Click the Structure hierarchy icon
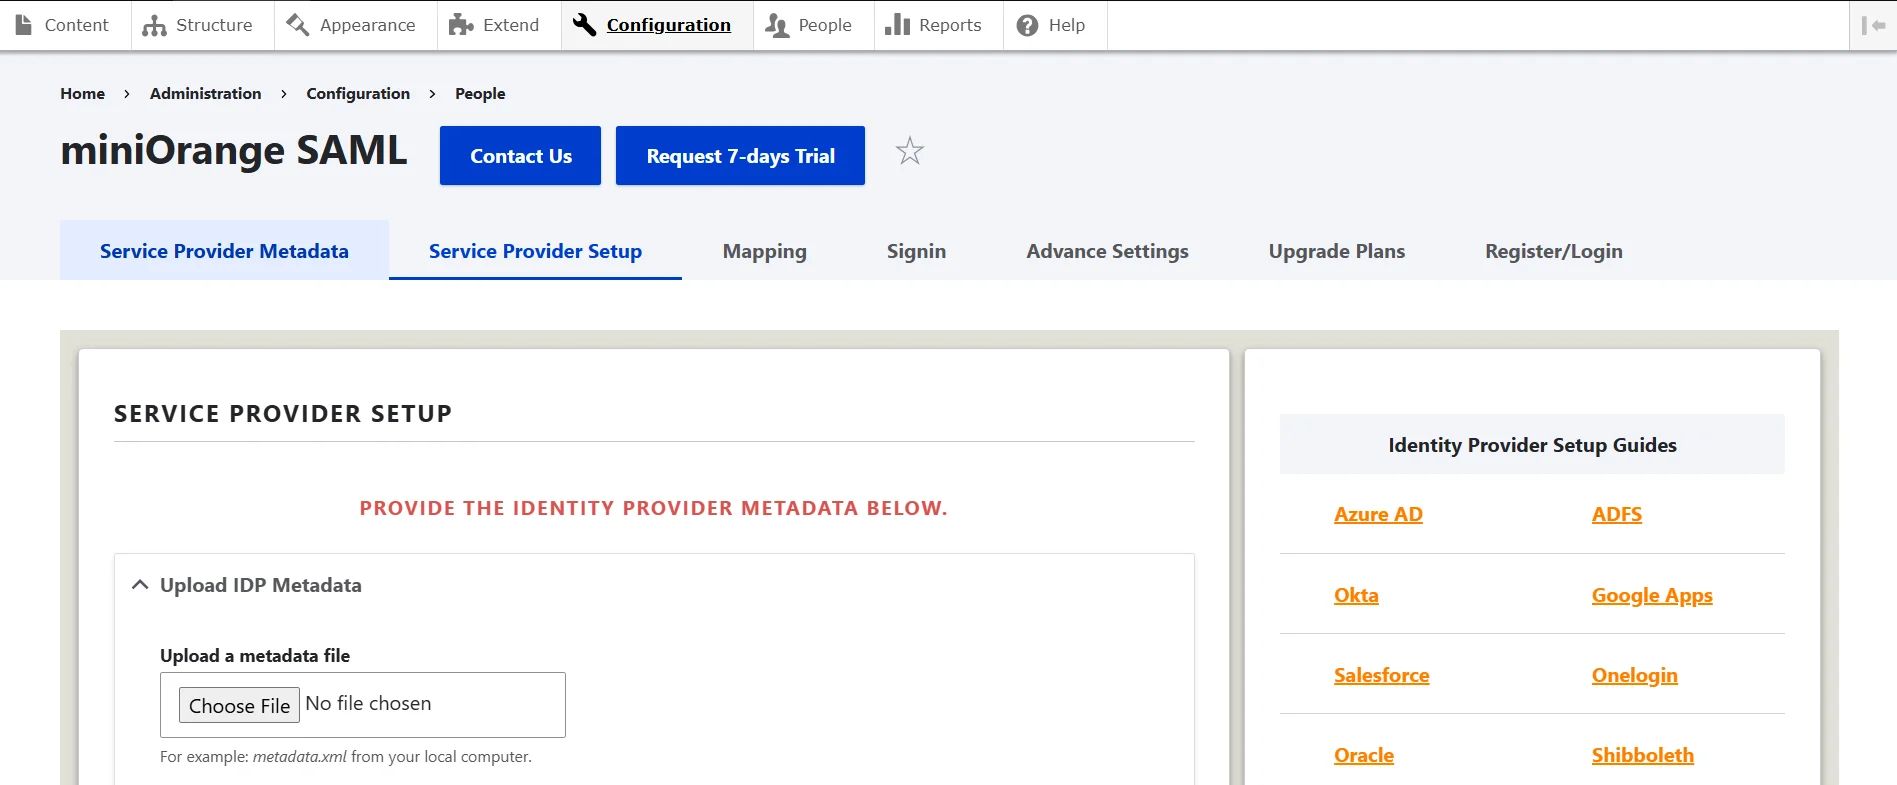 coord(154,25)
